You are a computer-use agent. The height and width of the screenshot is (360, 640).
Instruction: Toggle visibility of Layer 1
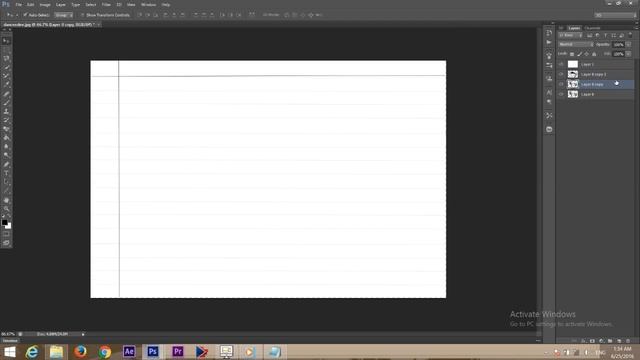(561, 64)
